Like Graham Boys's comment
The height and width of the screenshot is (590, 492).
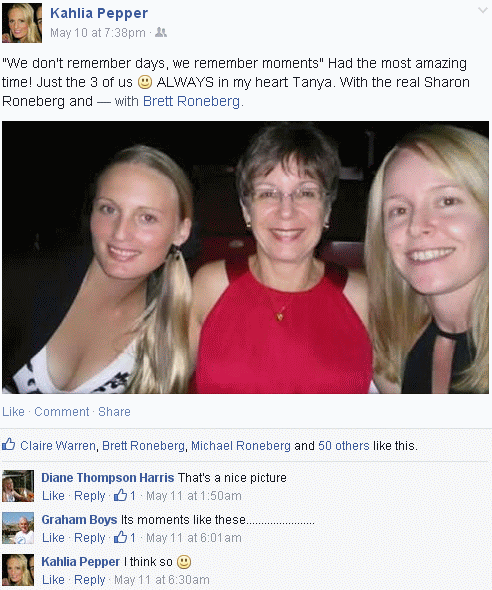[x=53, y=538]
